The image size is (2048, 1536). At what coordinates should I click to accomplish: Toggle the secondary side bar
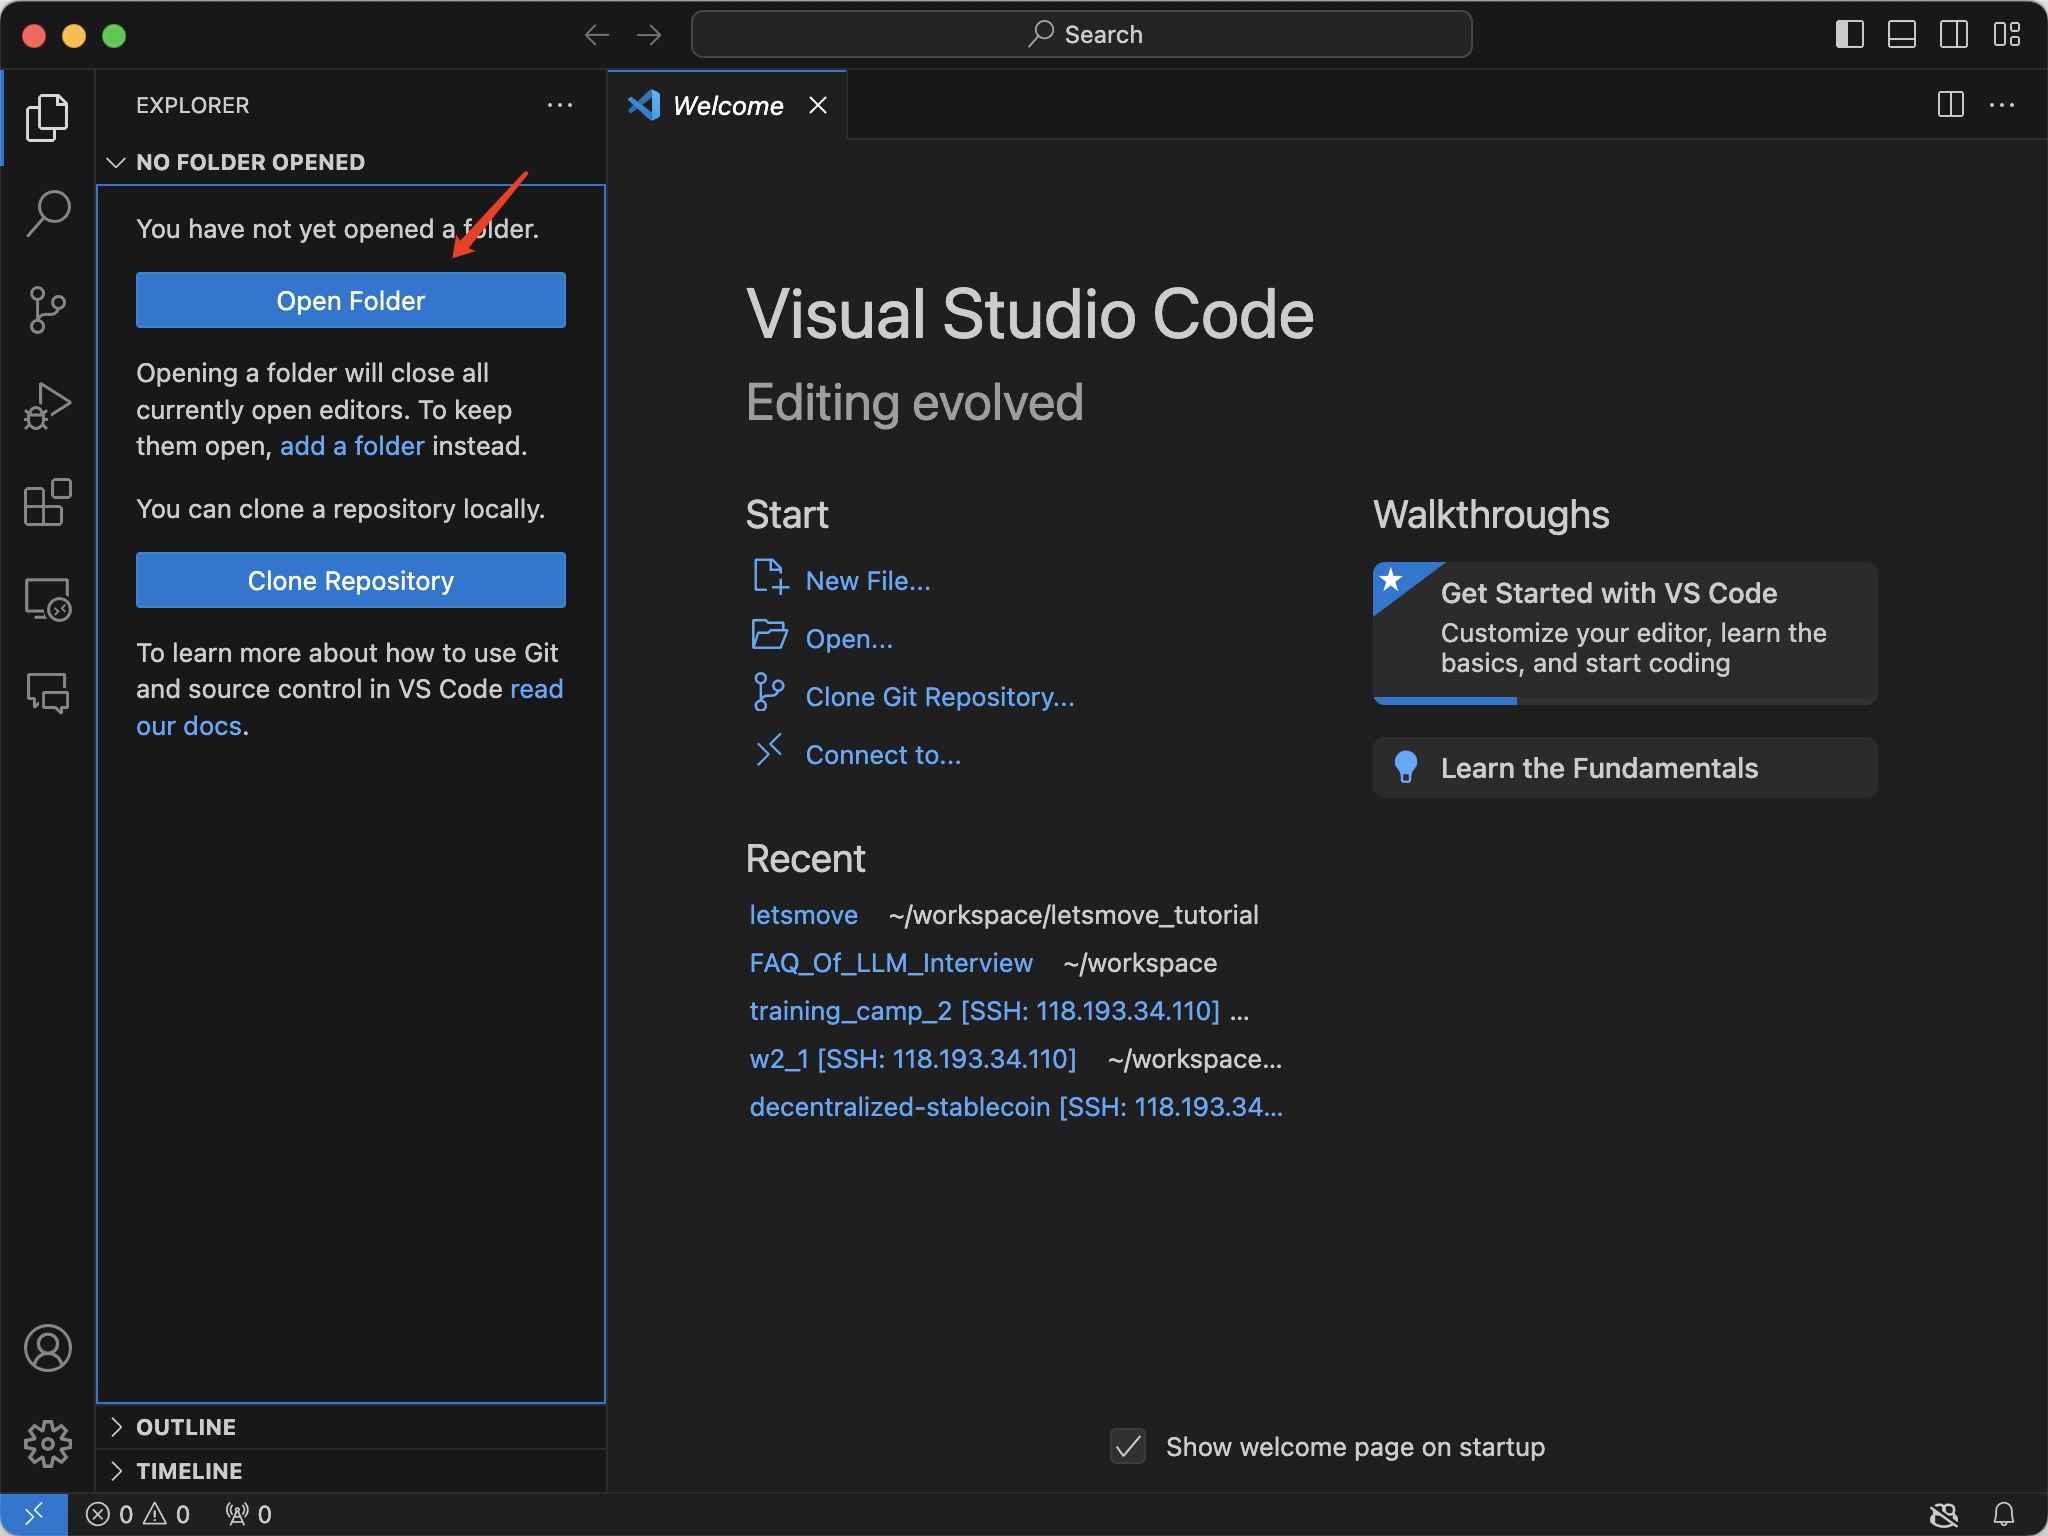1954,35
